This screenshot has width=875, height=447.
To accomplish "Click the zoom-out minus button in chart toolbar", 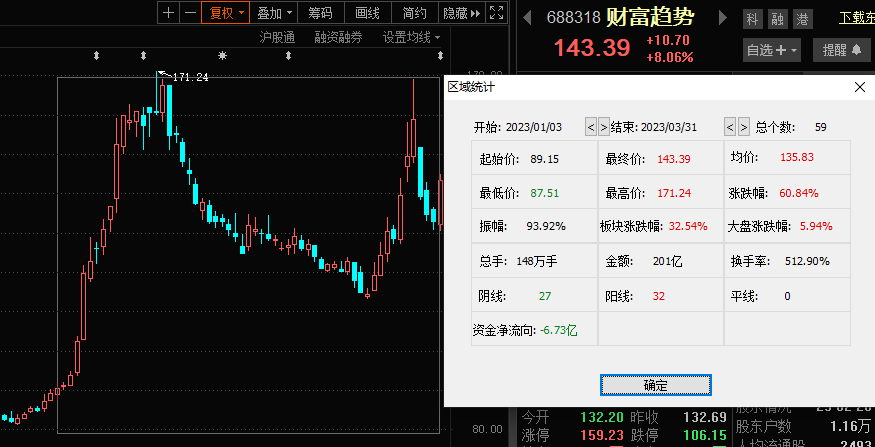I will (x=187, y=13).
